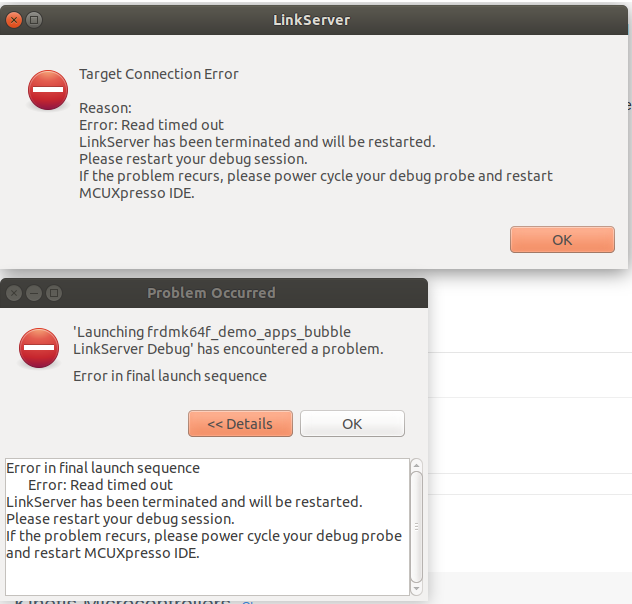This screenshot has width=632, height=604.
Task: Close the LinkServer dialog window
Action: [x=14, y=20]
